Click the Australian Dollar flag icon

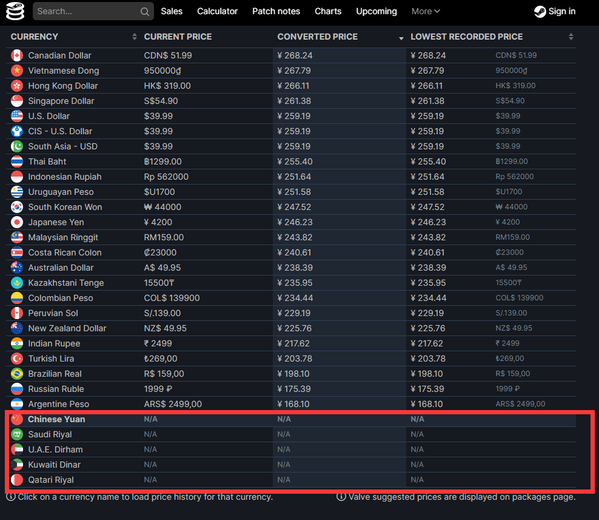[x=17, y=268]
